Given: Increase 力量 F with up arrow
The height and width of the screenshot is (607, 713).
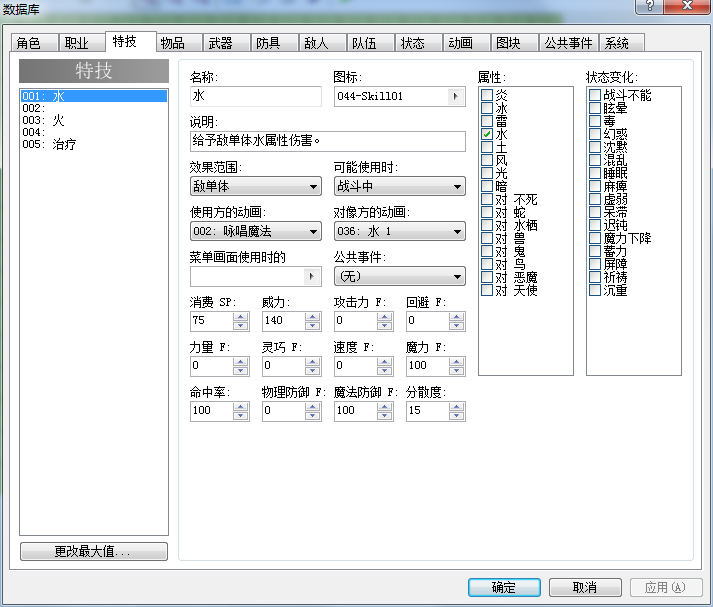Looking at the screenshot, I should coord(241,362).
